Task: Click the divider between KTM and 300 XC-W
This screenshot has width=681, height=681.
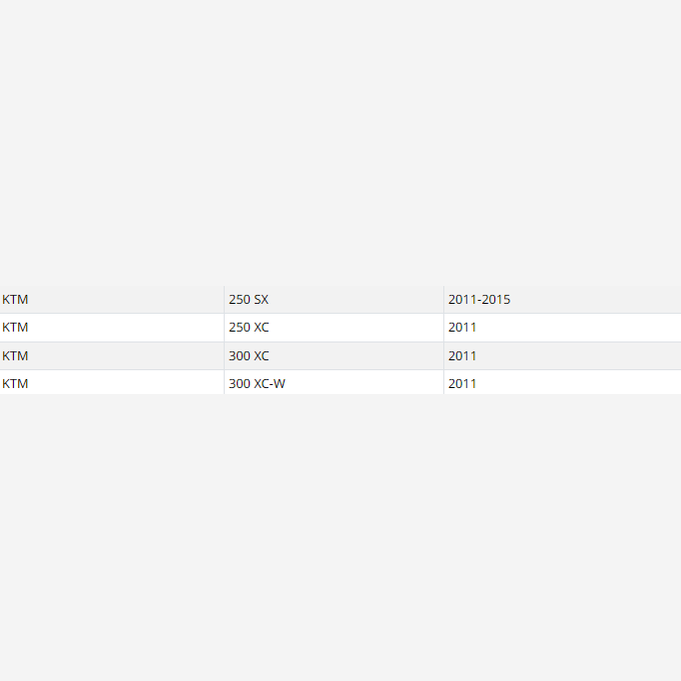Action: [x=224, y=383]
